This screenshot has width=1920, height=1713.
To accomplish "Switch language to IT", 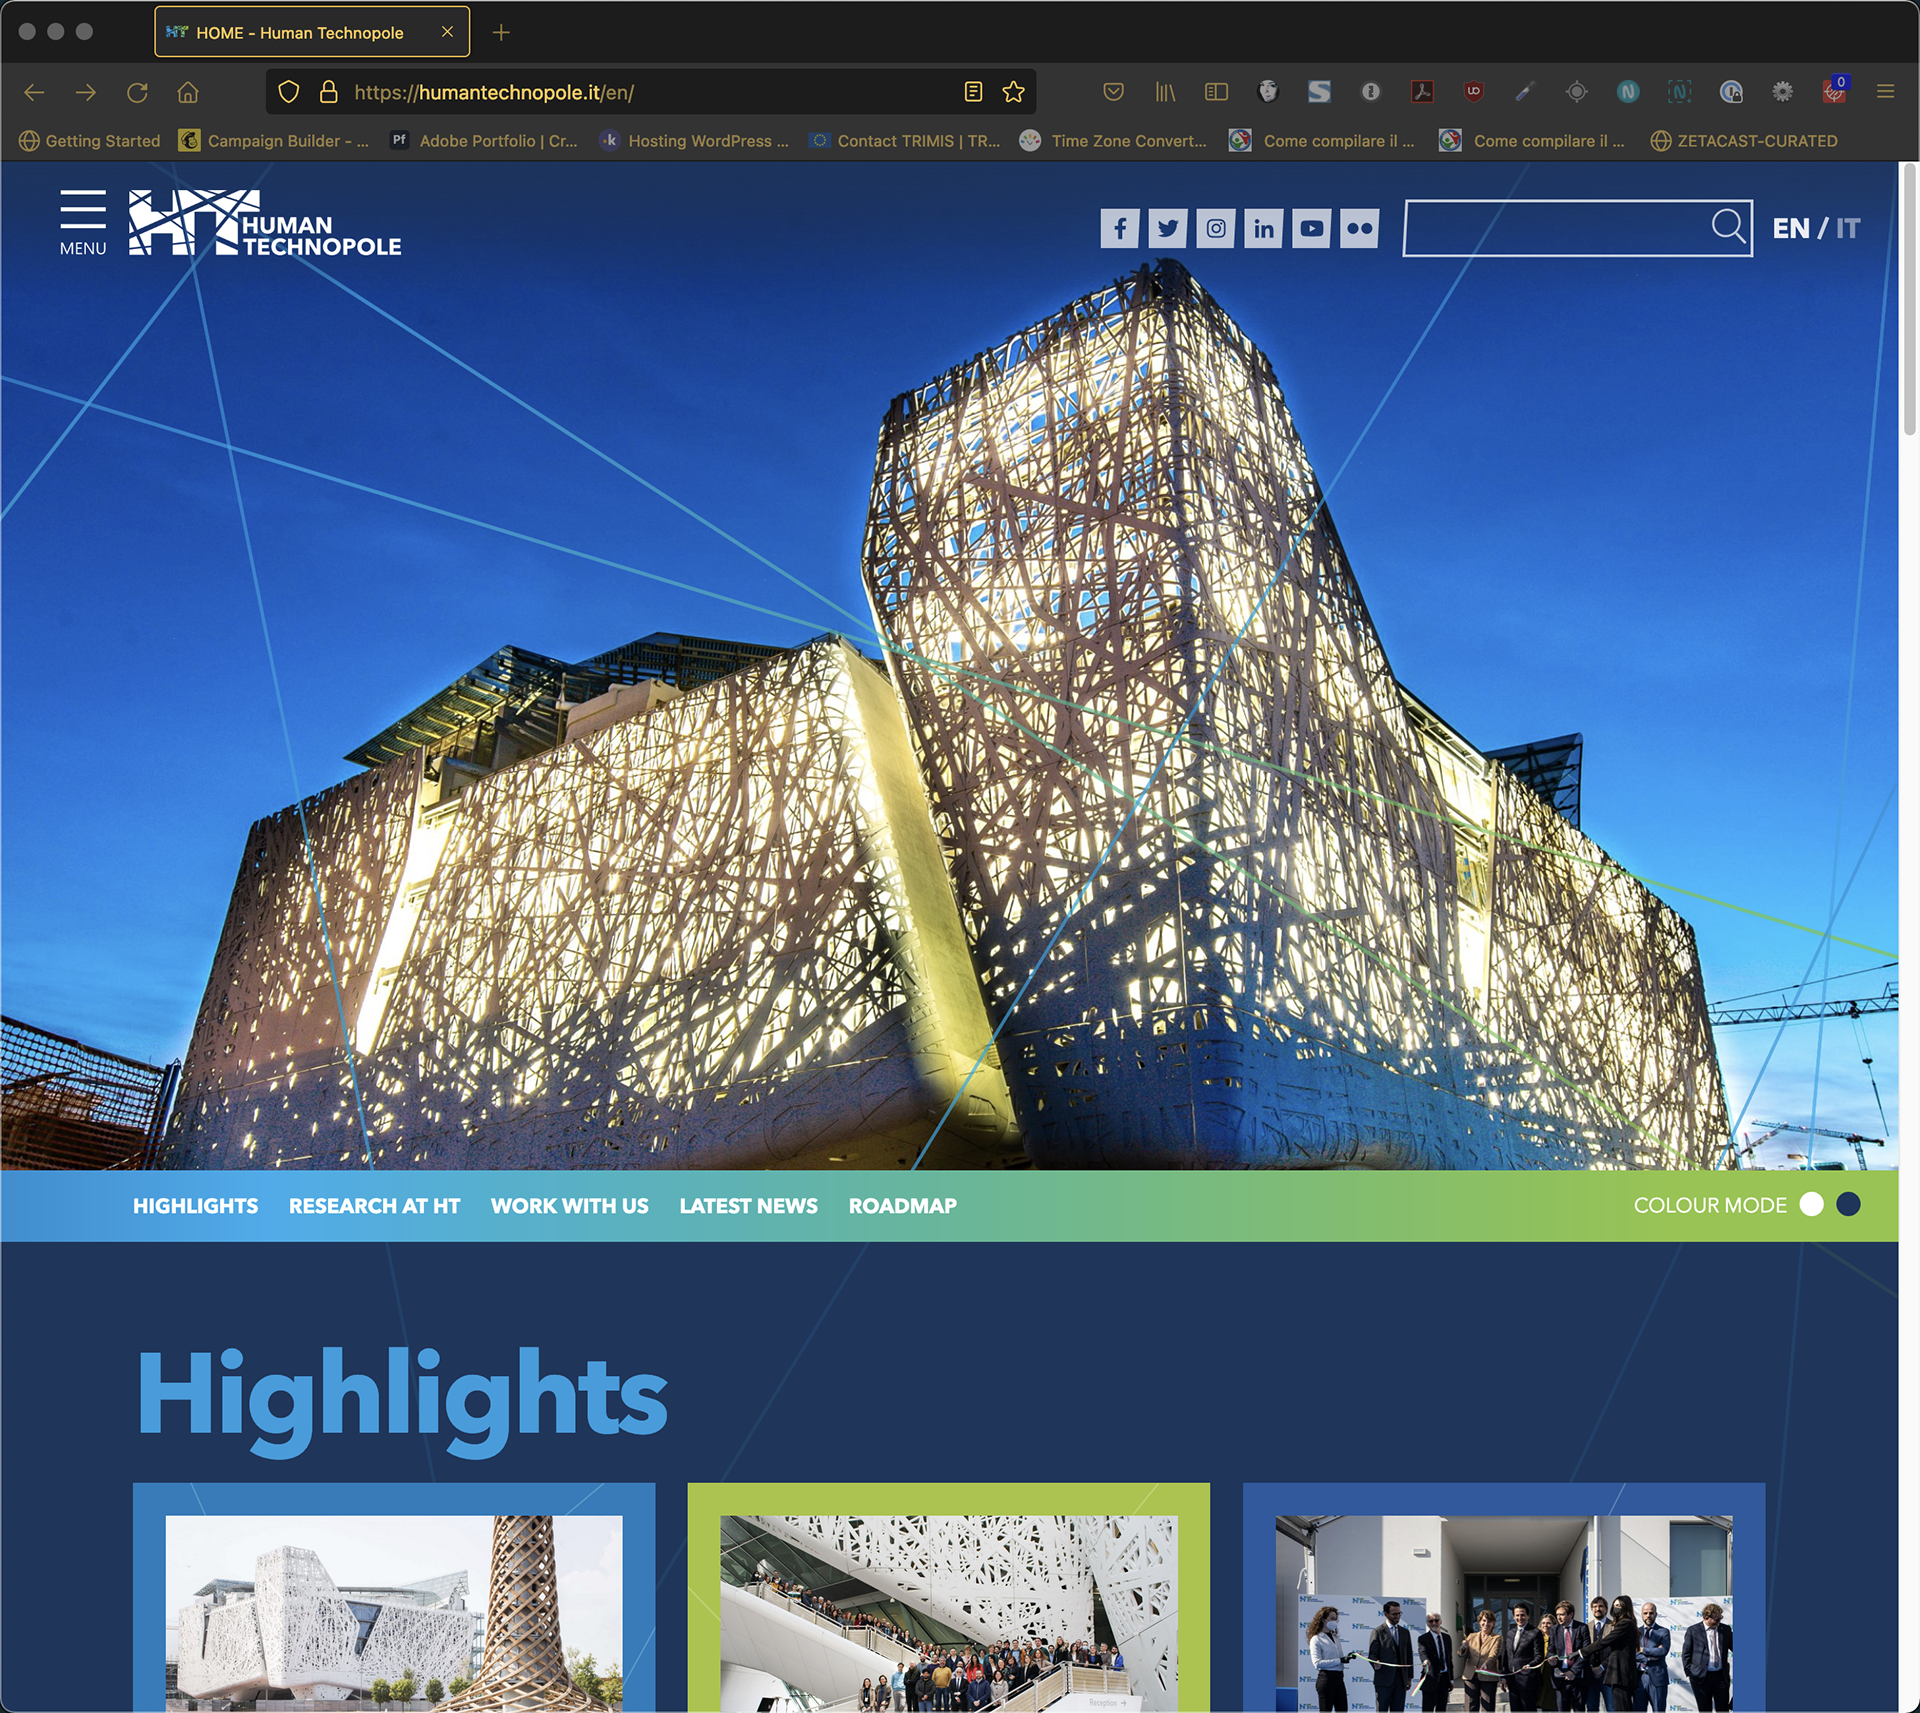I will coord(1847,228).
